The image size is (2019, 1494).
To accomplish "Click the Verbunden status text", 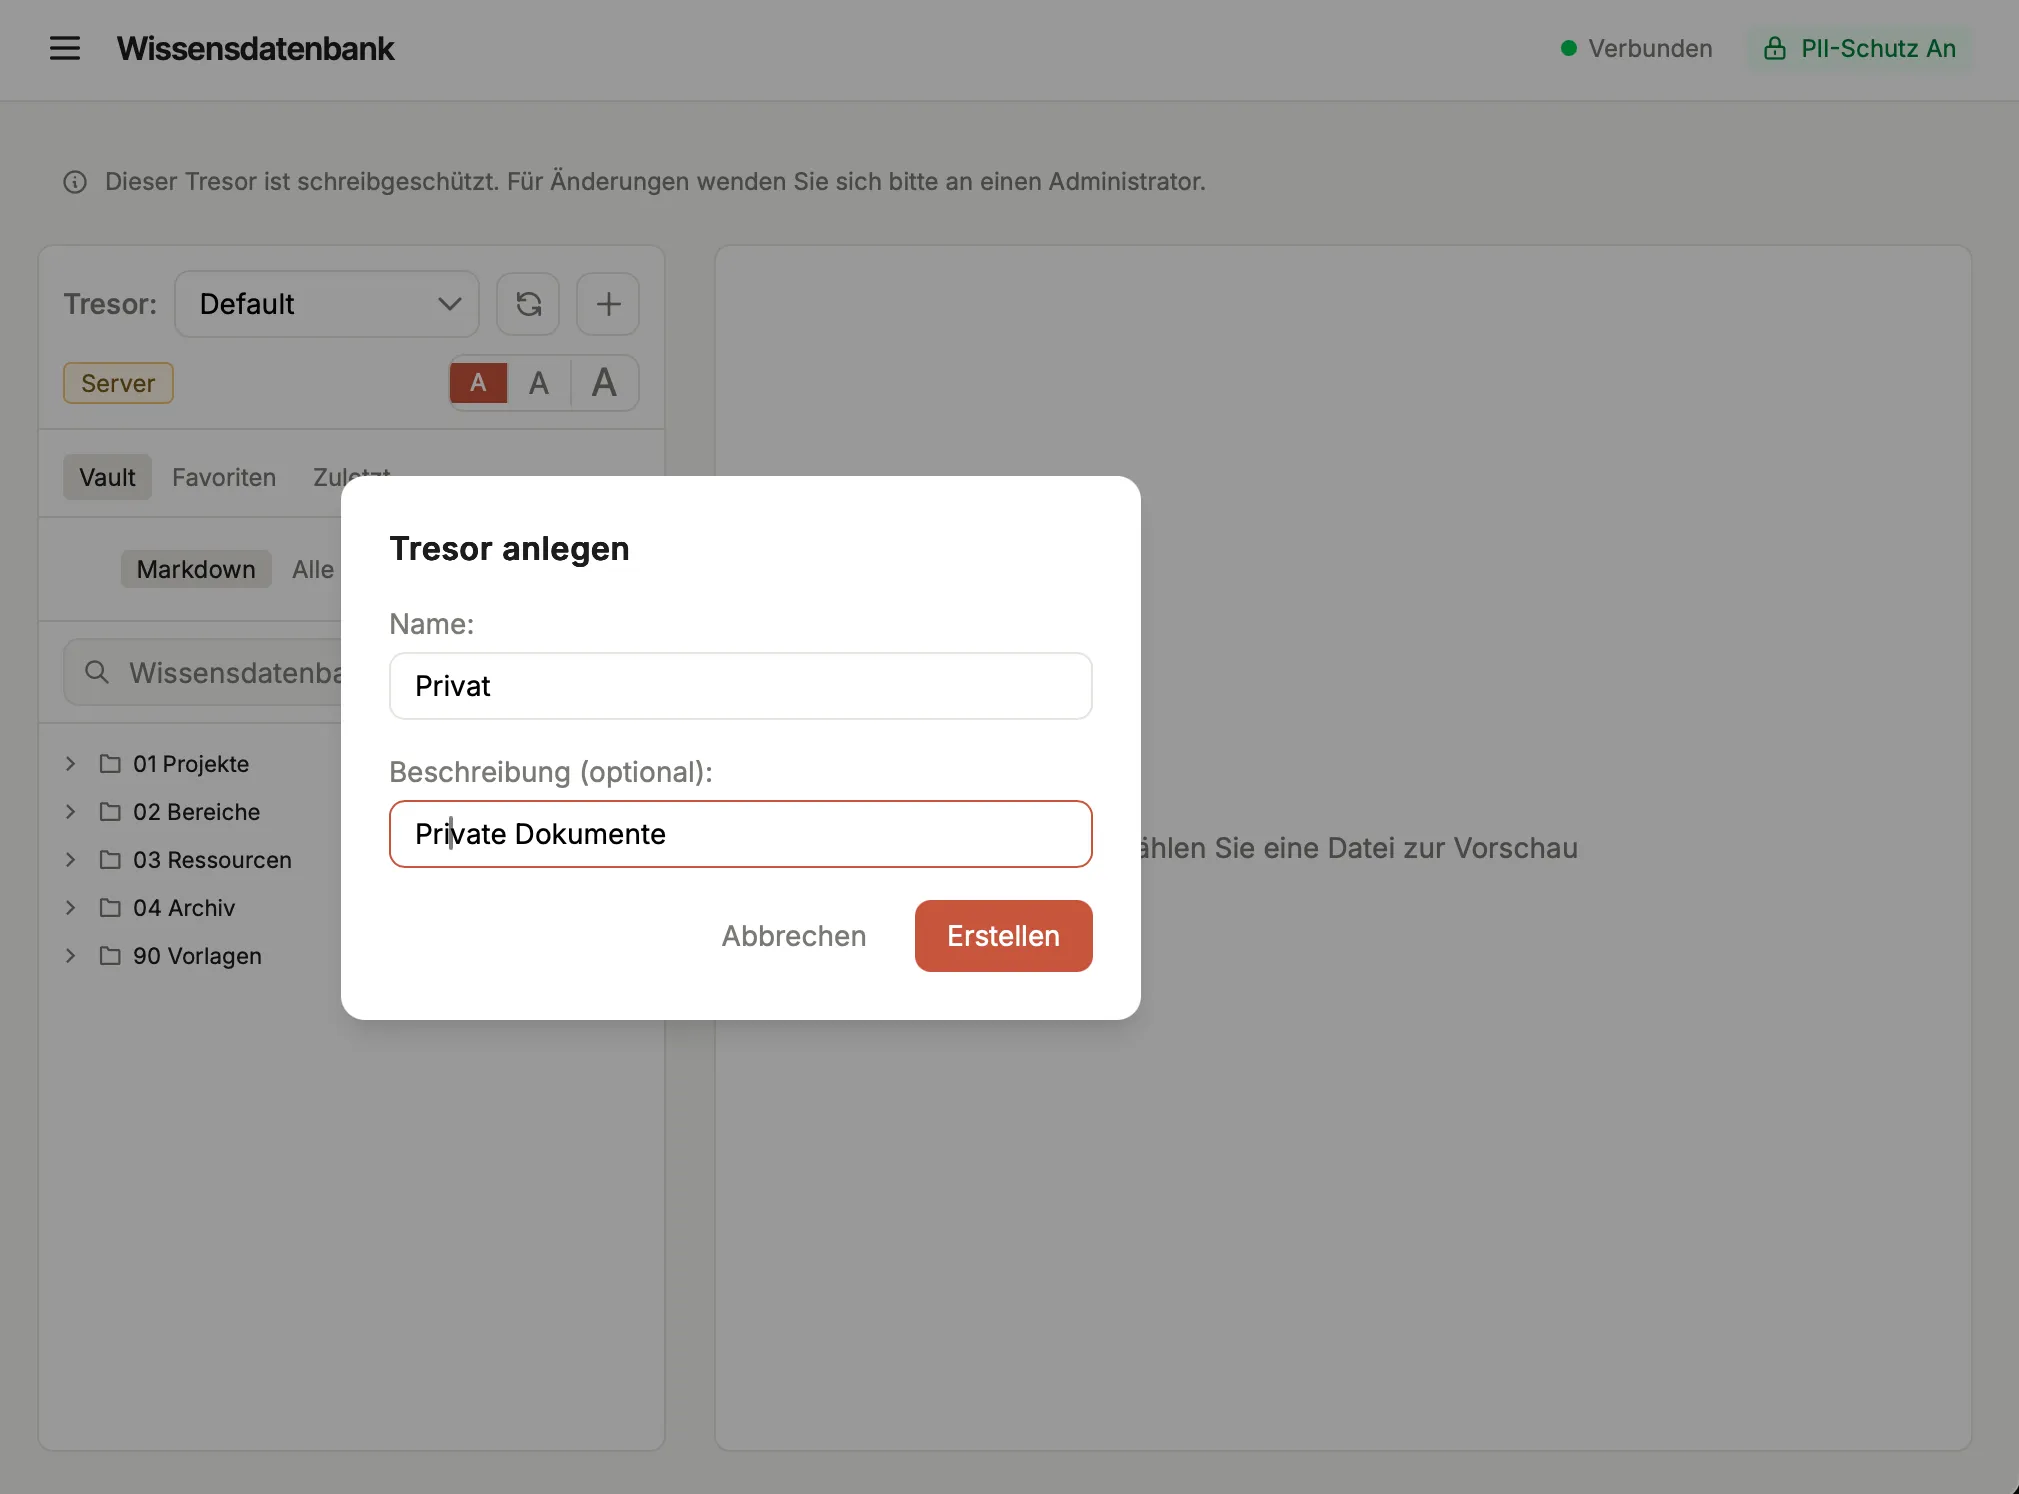I will click(1650, 48).
